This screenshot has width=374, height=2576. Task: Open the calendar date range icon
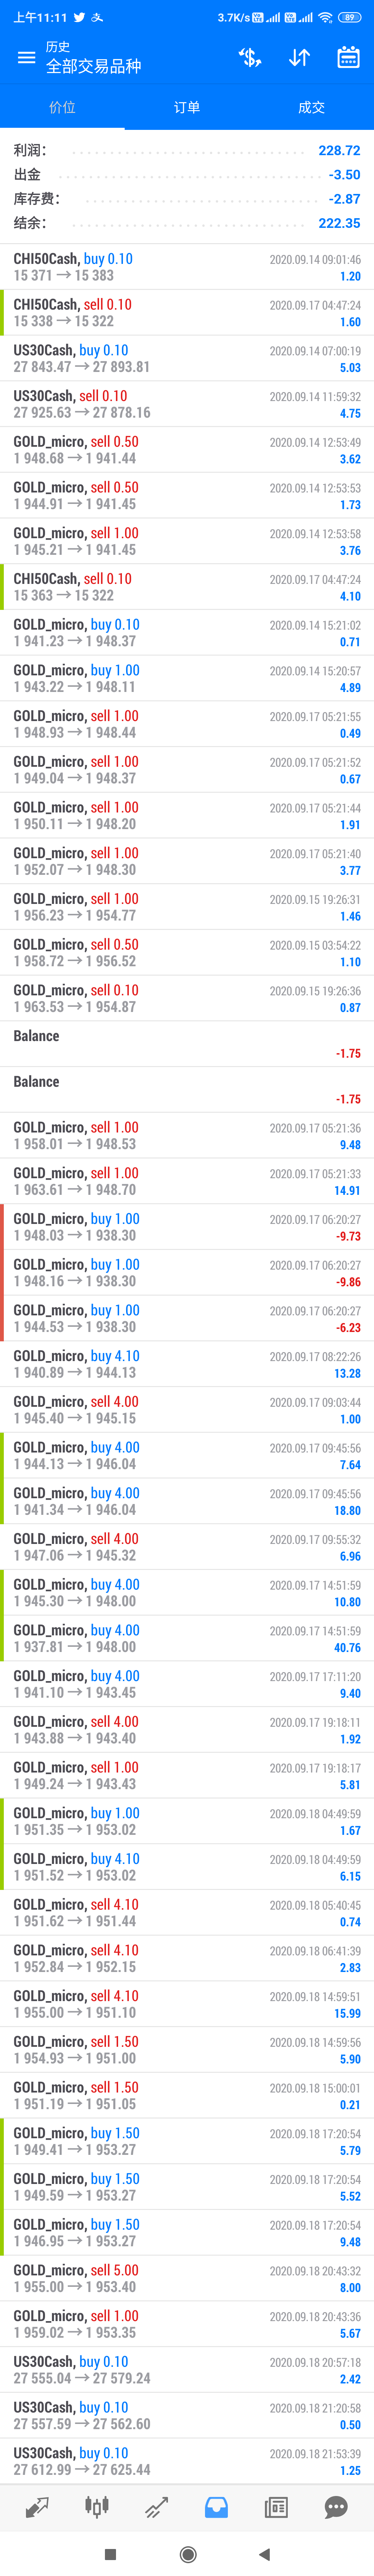[348, 57]
